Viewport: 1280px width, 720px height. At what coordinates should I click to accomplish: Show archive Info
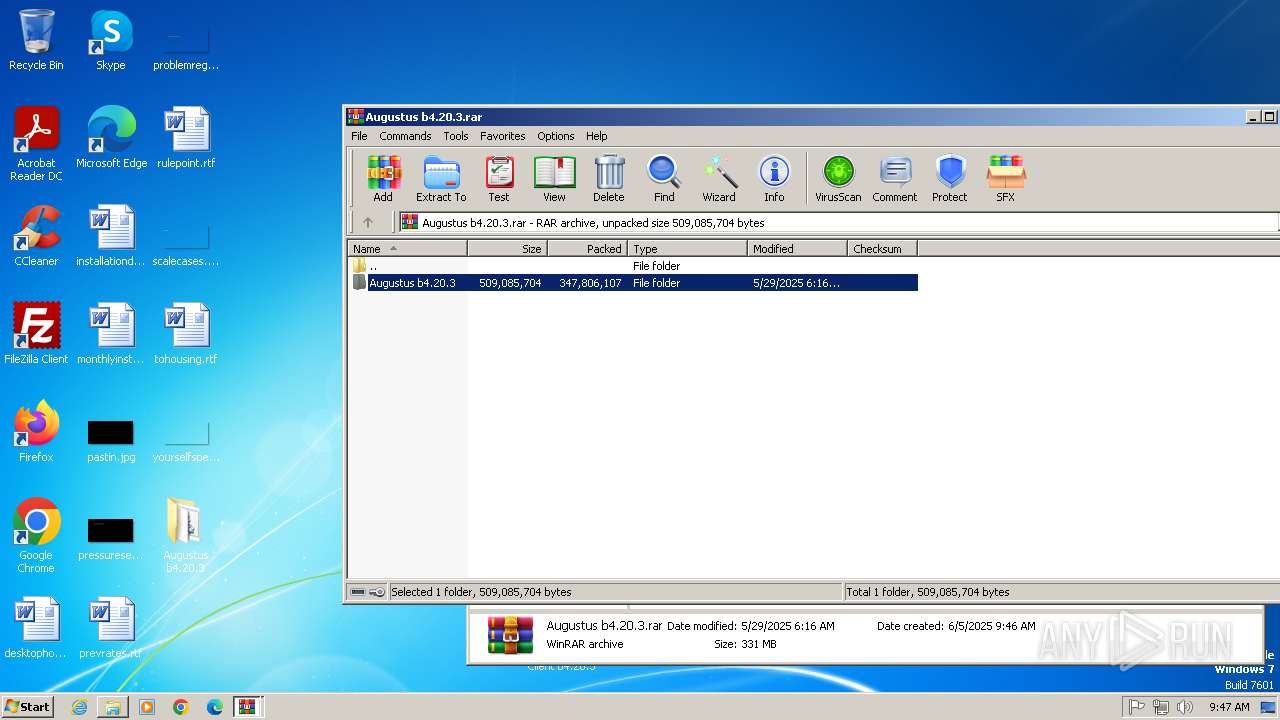(774, 179)
